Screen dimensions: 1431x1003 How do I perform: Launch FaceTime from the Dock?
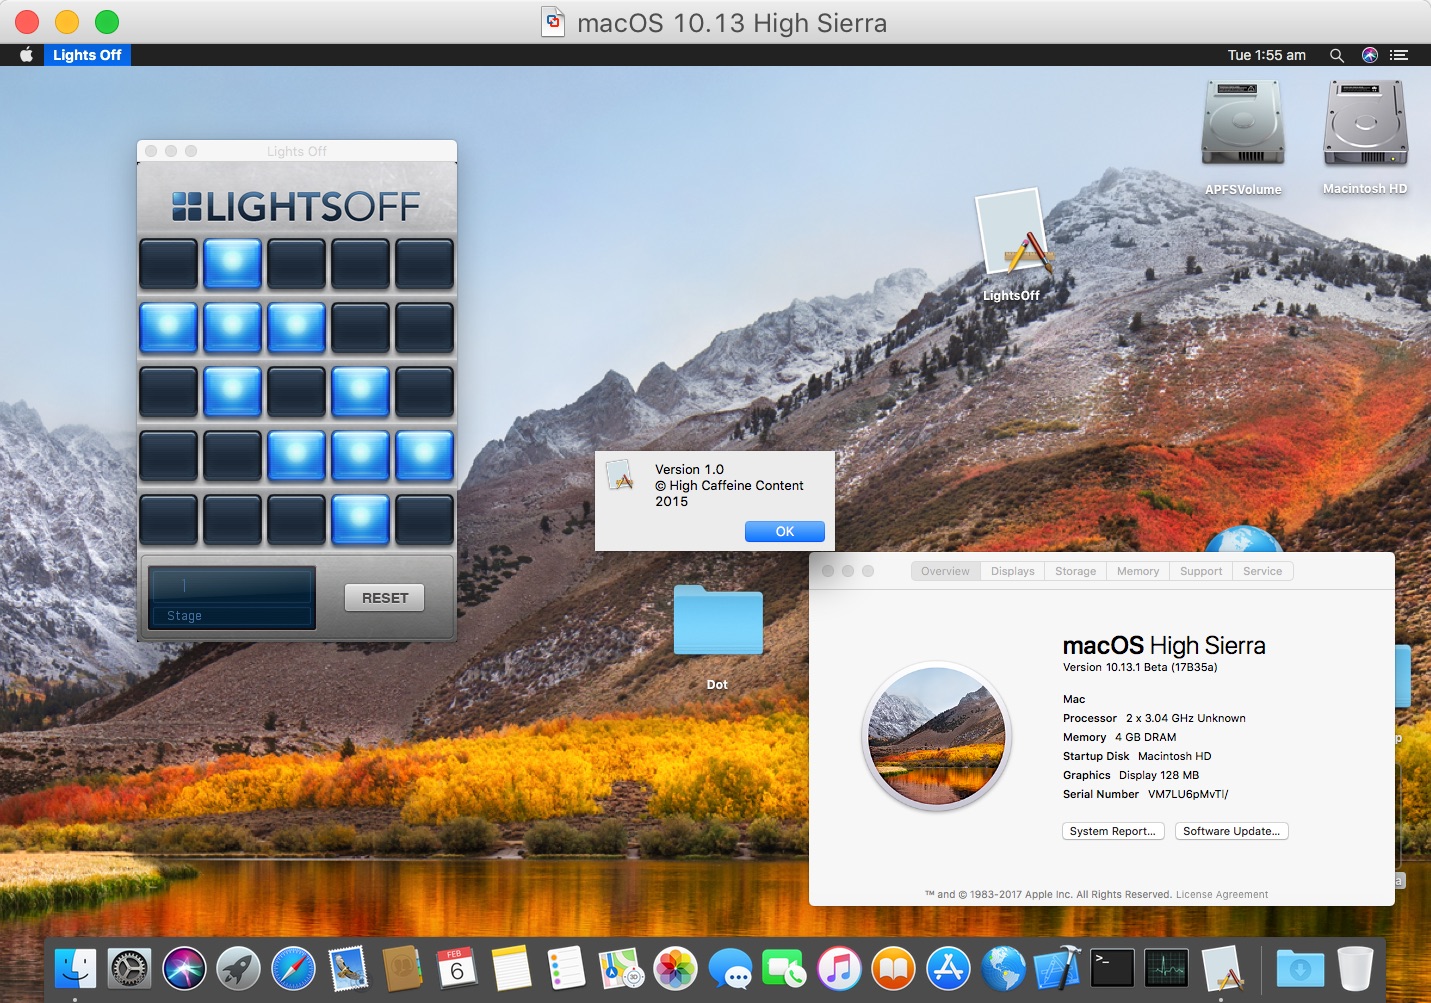click(784, 968)
